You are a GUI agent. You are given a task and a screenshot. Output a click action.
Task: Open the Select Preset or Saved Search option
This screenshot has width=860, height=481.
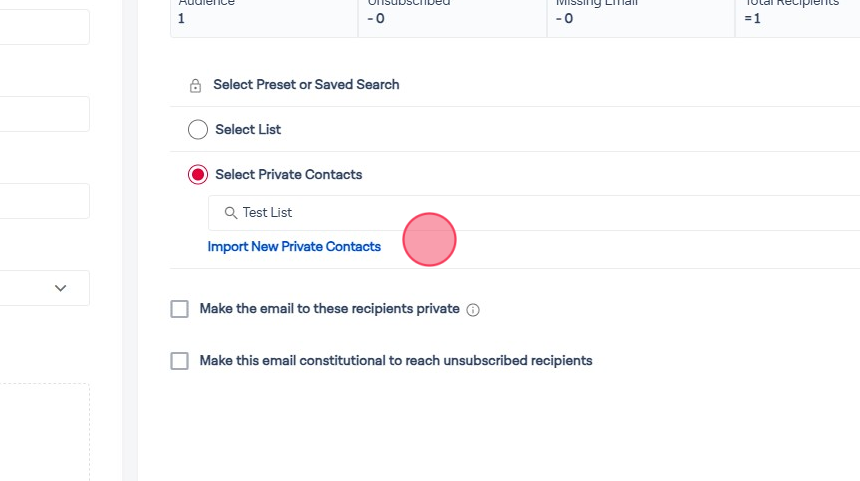(x=306, y=85)
